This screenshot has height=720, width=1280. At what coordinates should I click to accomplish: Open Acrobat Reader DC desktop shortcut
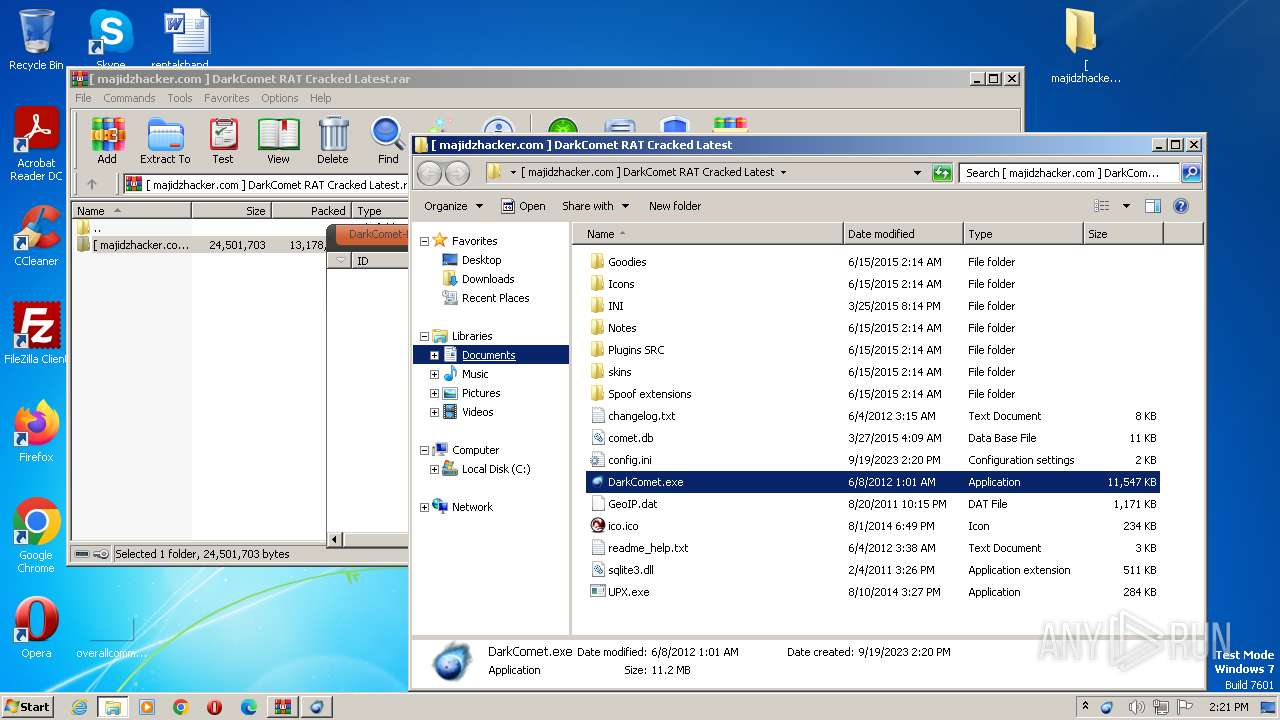36,145
